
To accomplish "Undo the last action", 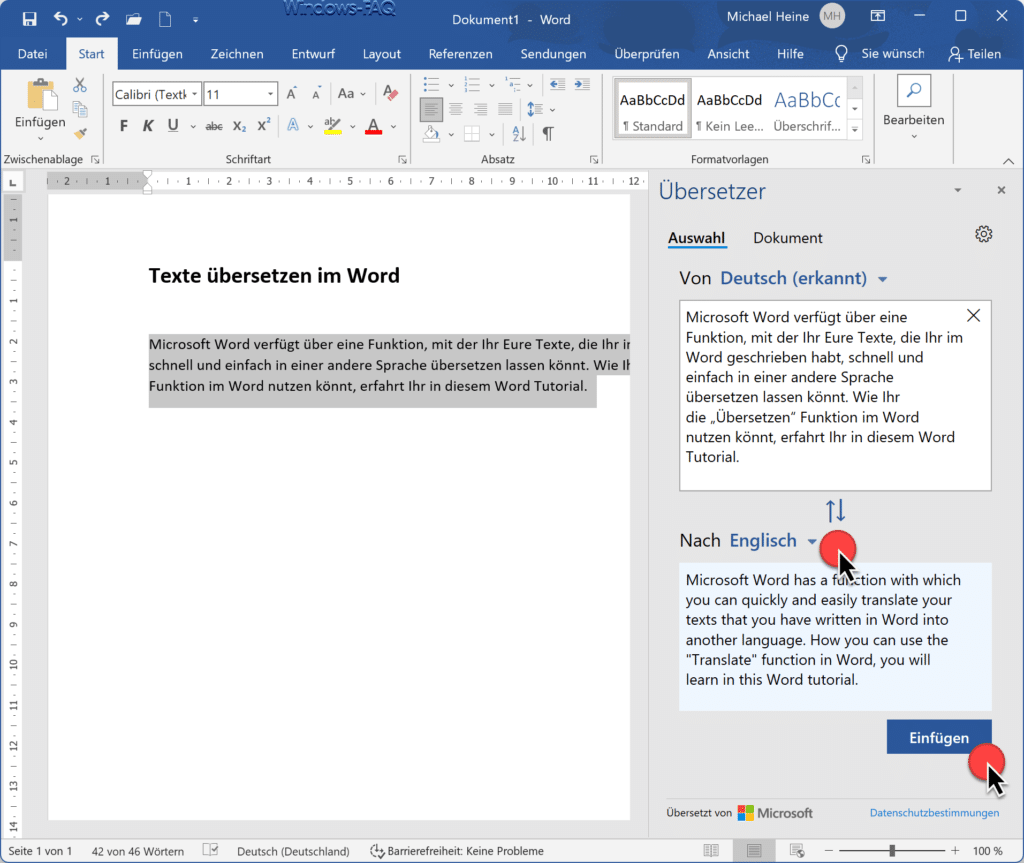I will point(61,19).
